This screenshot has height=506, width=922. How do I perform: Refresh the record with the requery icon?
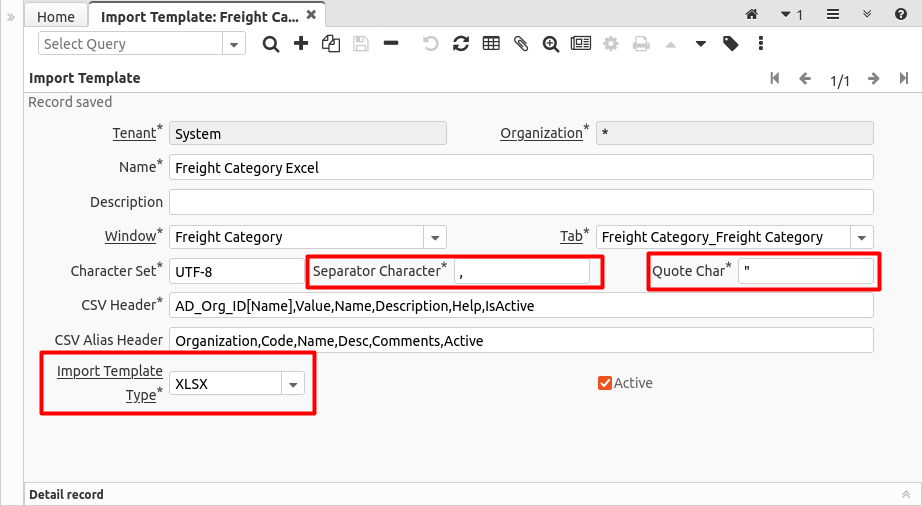461,44
